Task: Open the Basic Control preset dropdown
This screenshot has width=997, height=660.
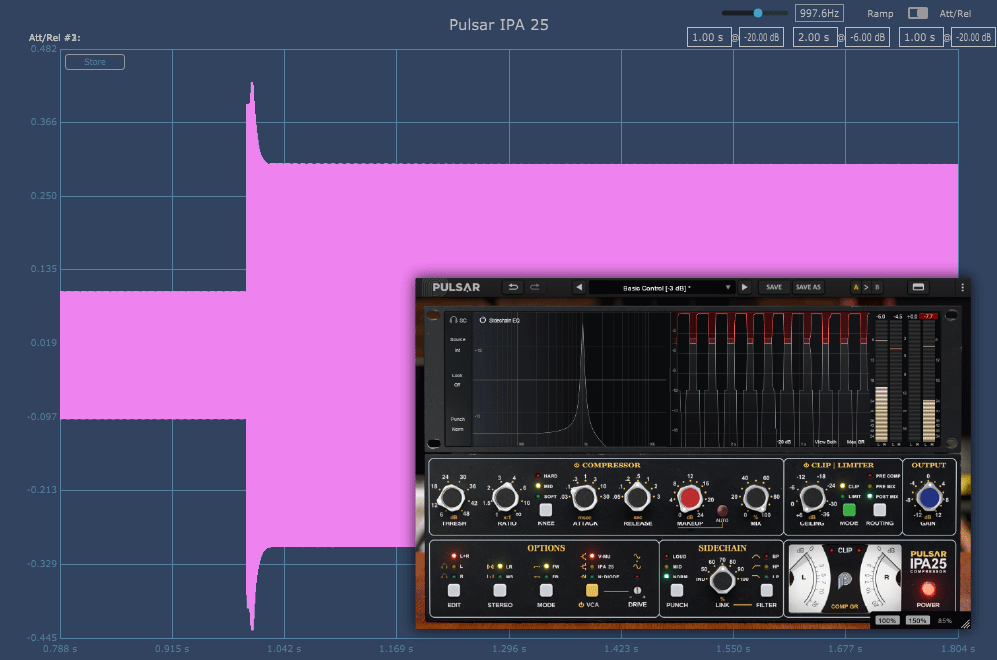Action: 660,287
